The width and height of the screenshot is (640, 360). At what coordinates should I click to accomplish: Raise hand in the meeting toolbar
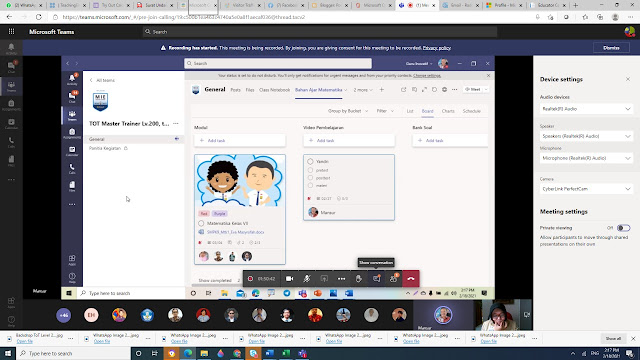[x=358, y=279]
